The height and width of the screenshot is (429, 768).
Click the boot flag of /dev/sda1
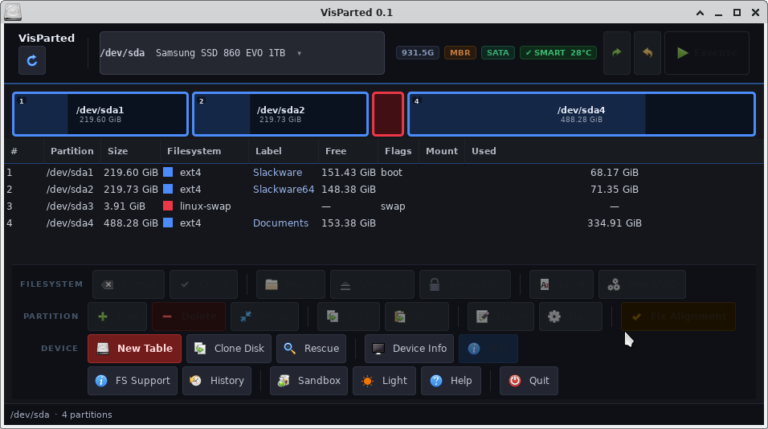coord(391,172)
